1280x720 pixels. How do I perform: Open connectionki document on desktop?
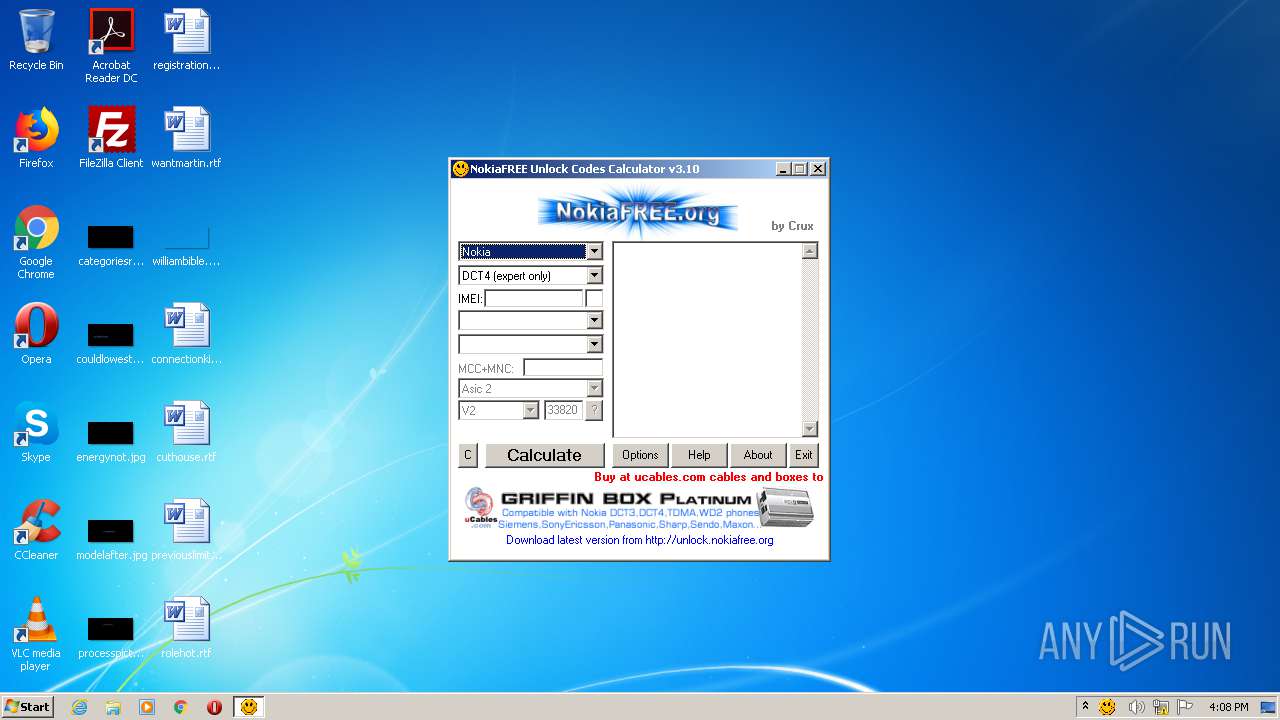(x=186, y=334)
